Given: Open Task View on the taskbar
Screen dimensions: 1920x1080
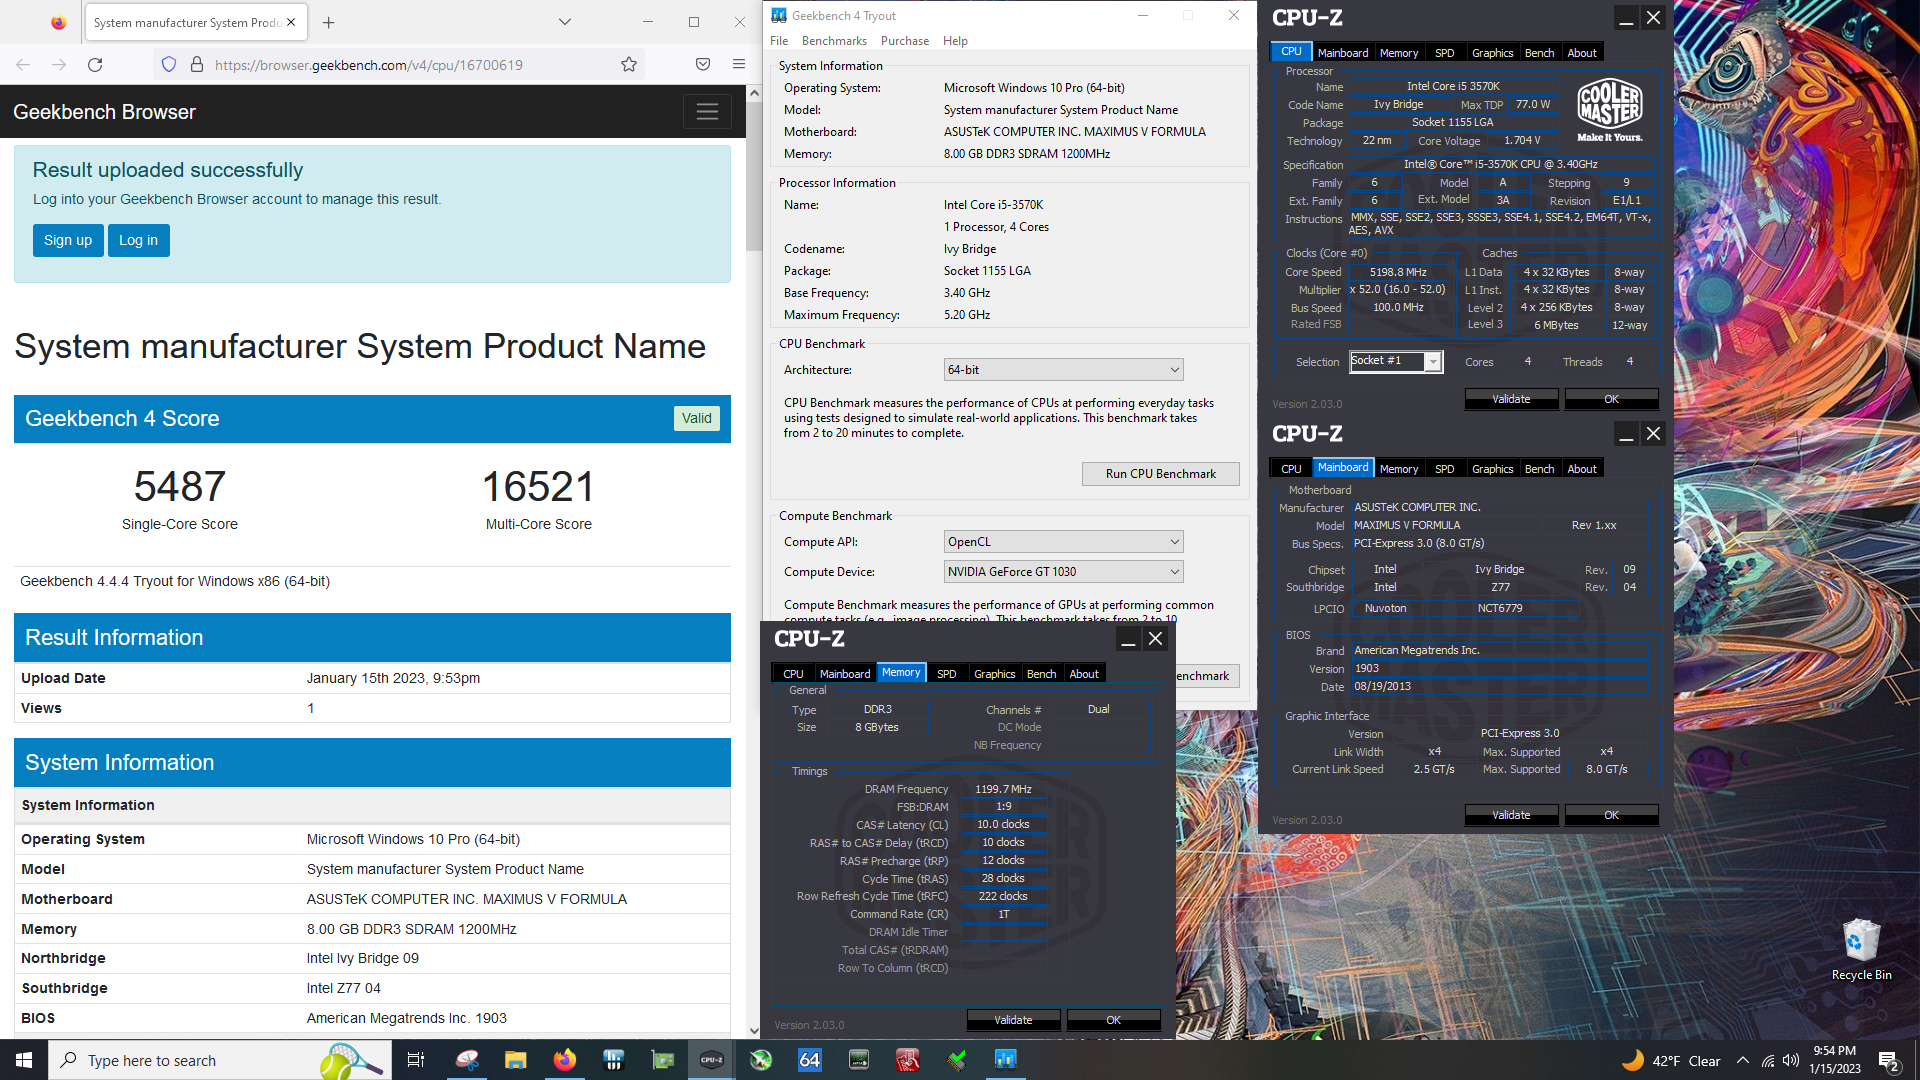Looking at the screenshot, I should [x=416, y=1060].
